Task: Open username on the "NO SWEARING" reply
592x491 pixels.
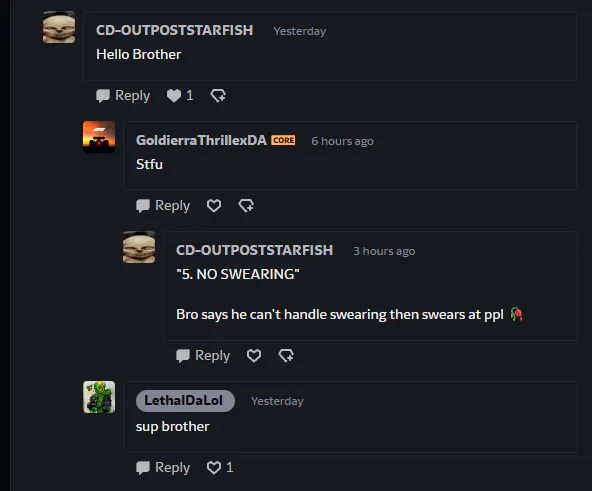Action: (x=254, y=250)
